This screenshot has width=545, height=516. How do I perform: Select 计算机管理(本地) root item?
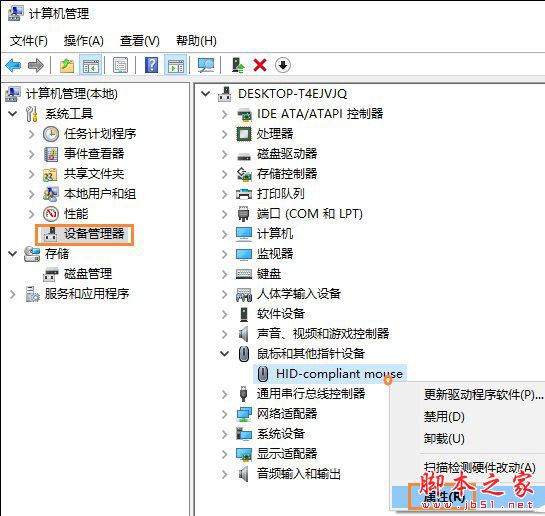(x=72, y=93)
